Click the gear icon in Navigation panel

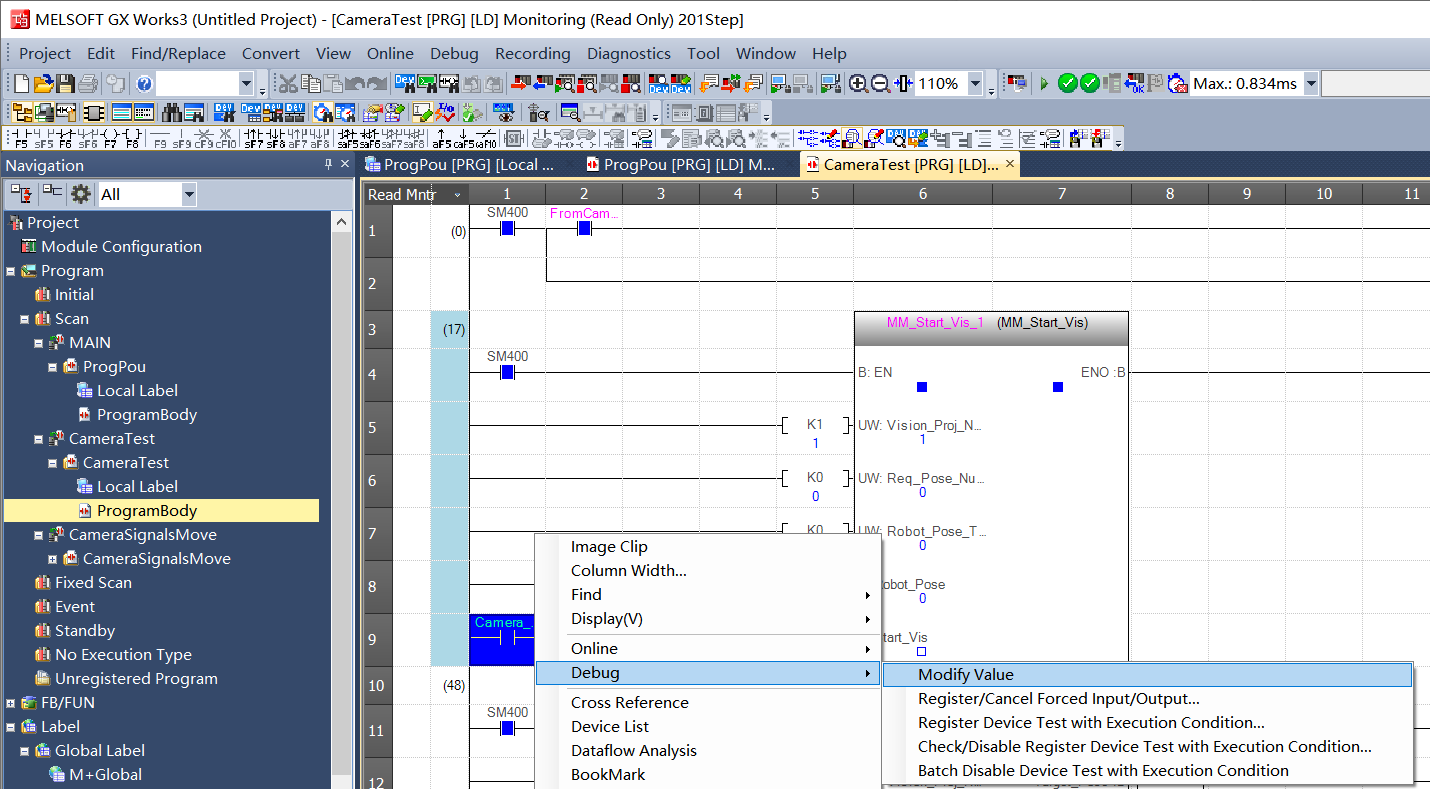(81, 194)
